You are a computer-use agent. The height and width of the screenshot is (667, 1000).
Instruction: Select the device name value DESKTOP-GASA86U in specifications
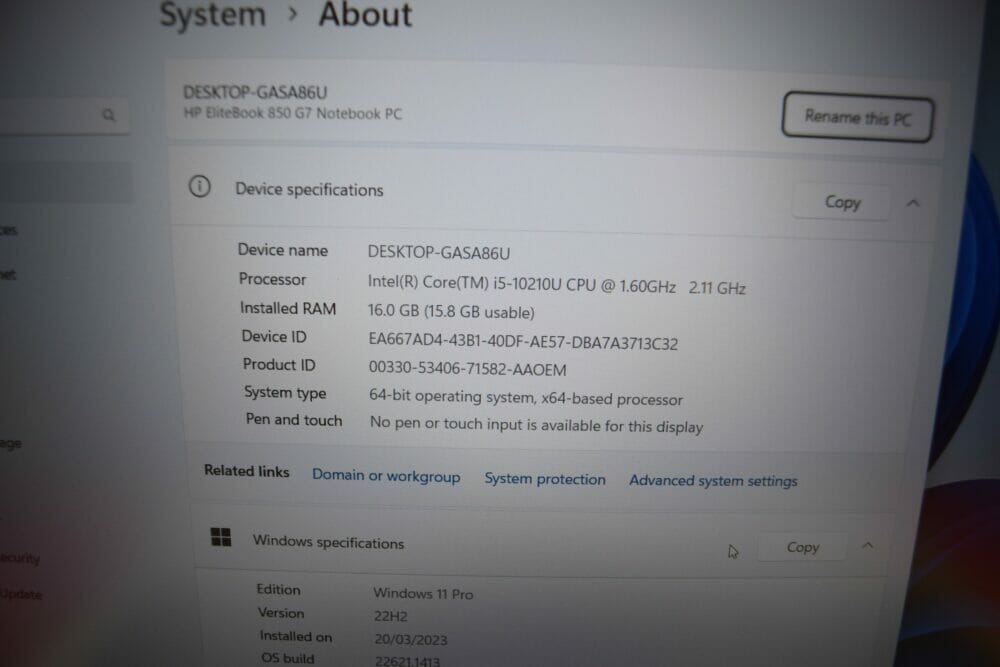(439, 253)
